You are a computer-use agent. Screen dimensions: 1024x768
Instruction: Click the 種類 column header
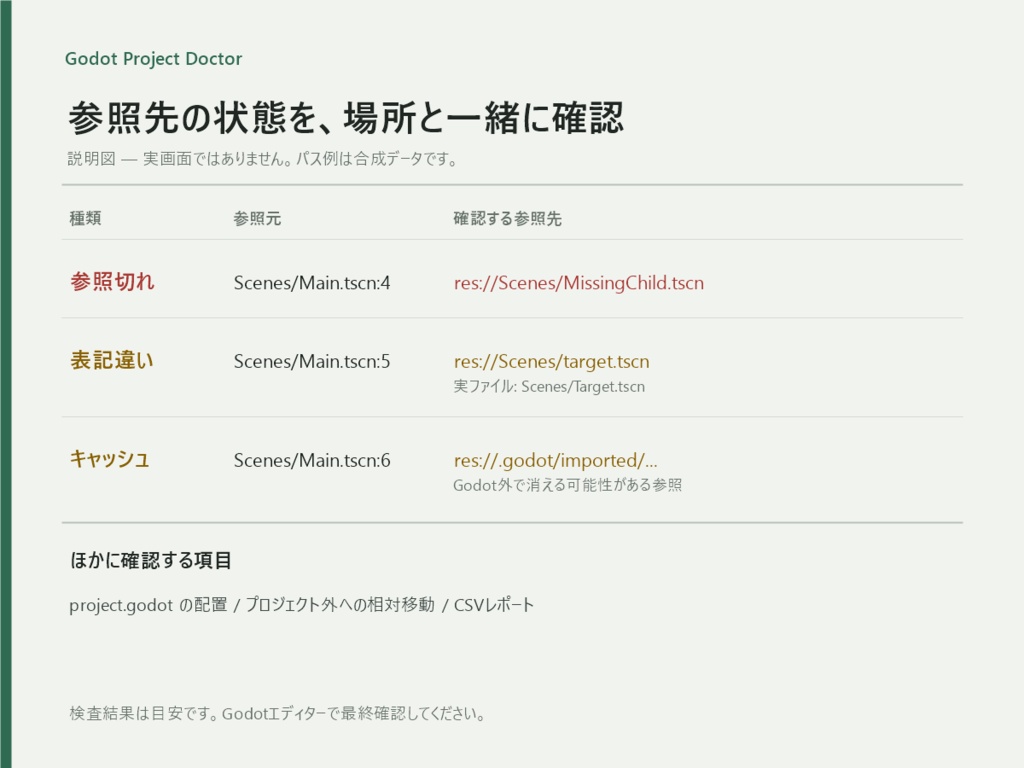pos(86,218)
